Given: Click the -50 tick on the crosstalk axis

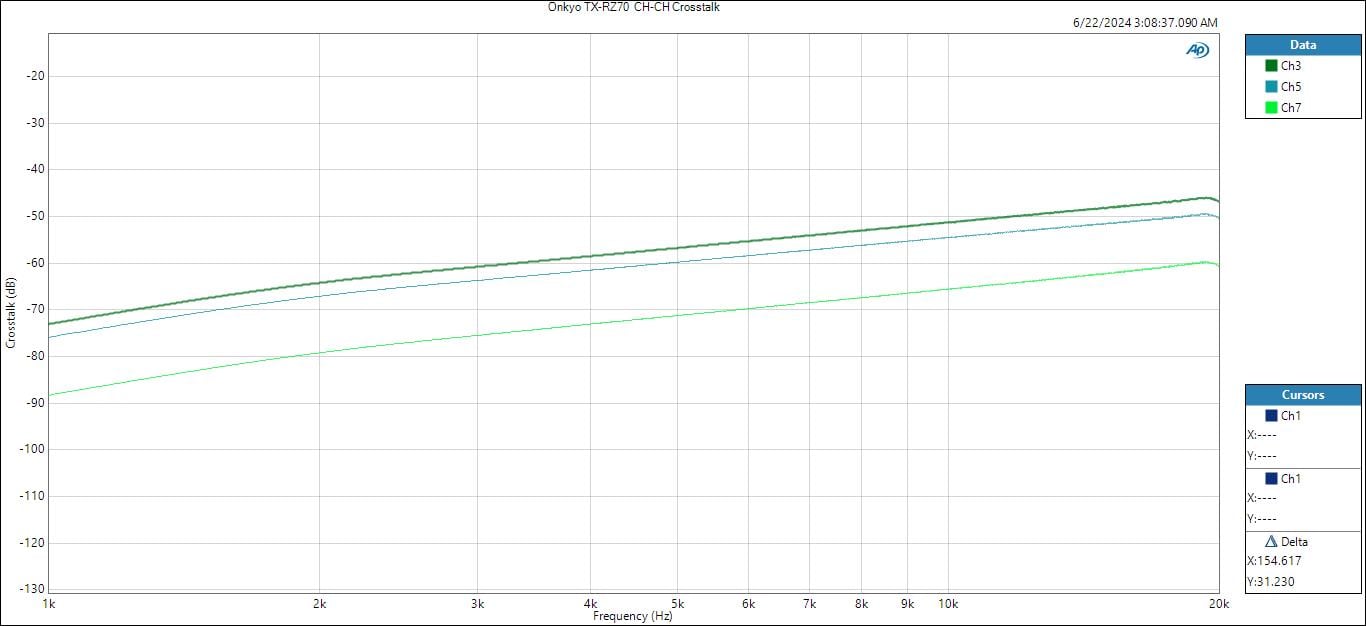Looking at the screenshot, I should coord(33,216).
